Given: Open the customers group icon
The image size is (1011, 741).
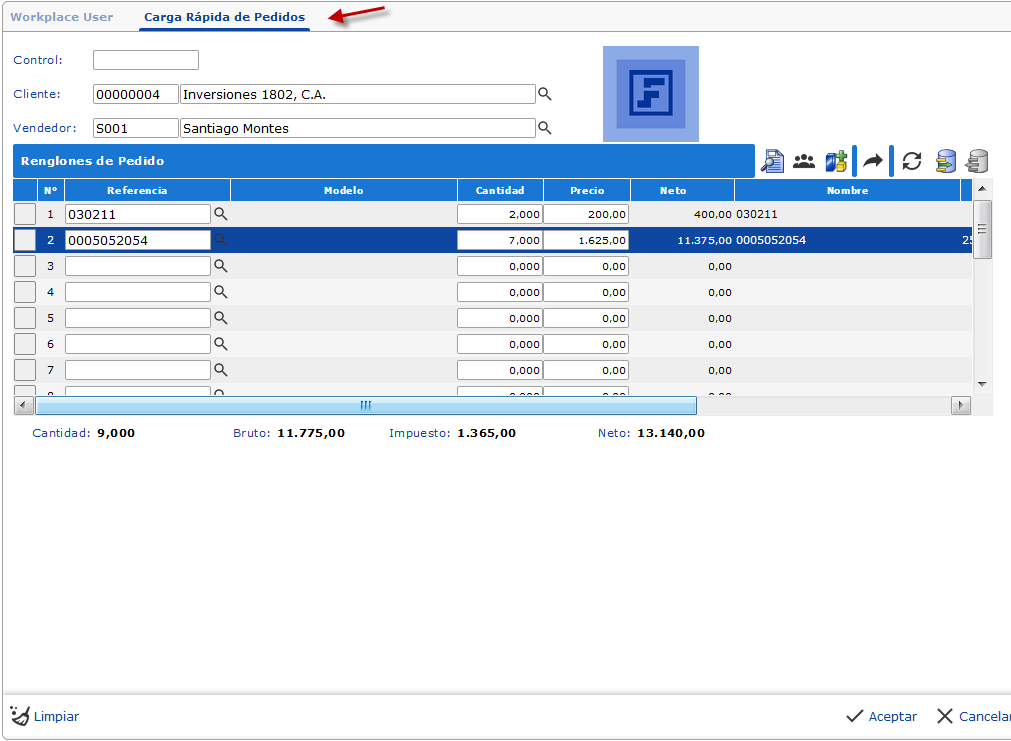Looking at the screenshot, I should 804,161.
